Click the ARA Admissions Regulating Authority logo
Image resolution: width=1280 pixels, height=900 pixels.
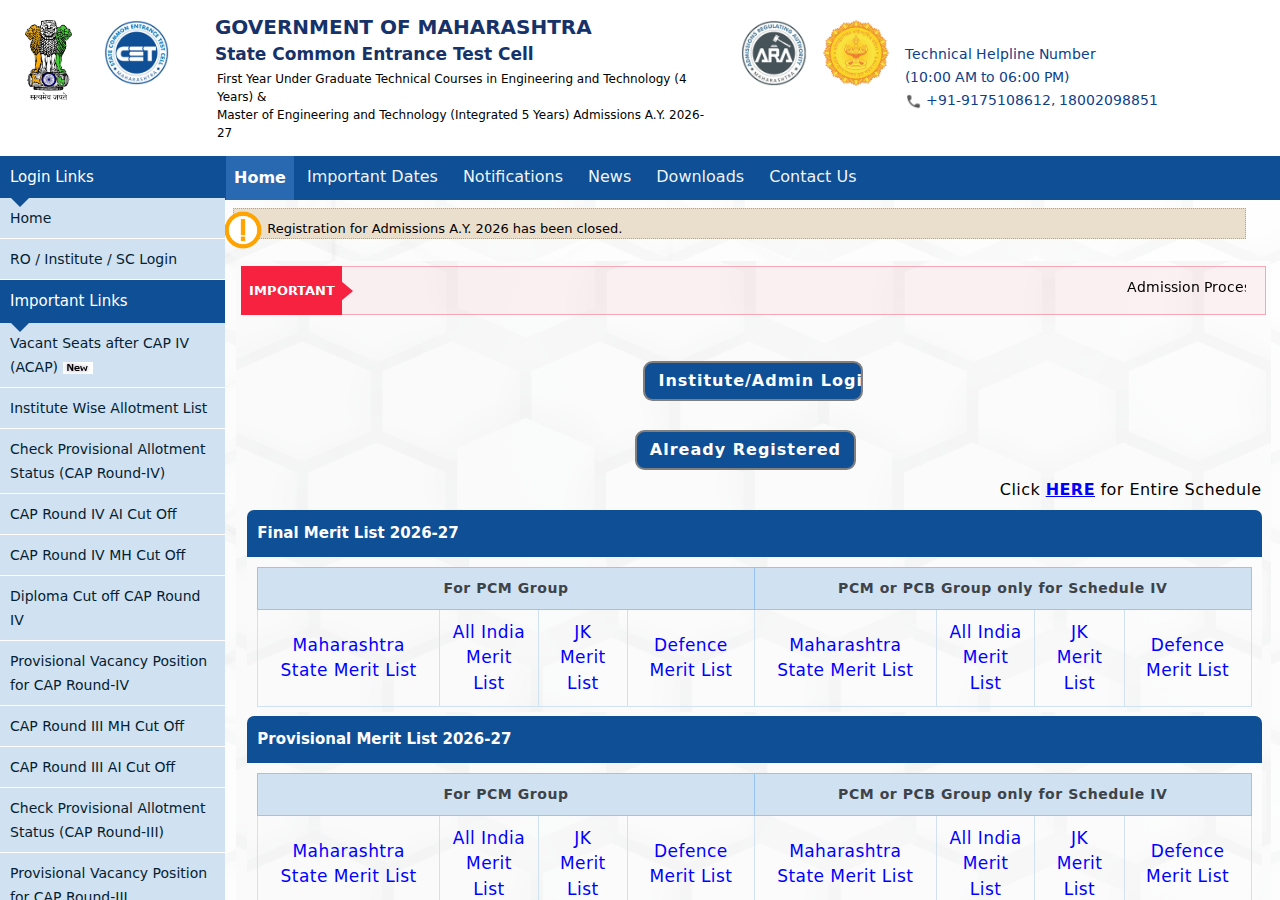click(774, 53)
